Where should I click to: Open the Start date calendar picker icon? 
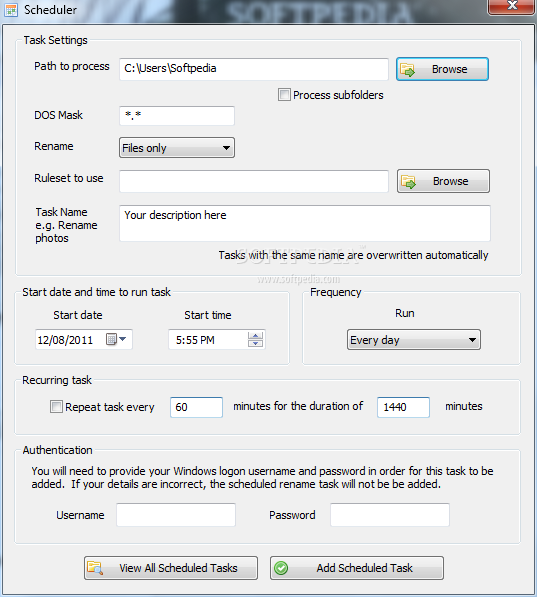pyautogui.click(x=116, y=339)
